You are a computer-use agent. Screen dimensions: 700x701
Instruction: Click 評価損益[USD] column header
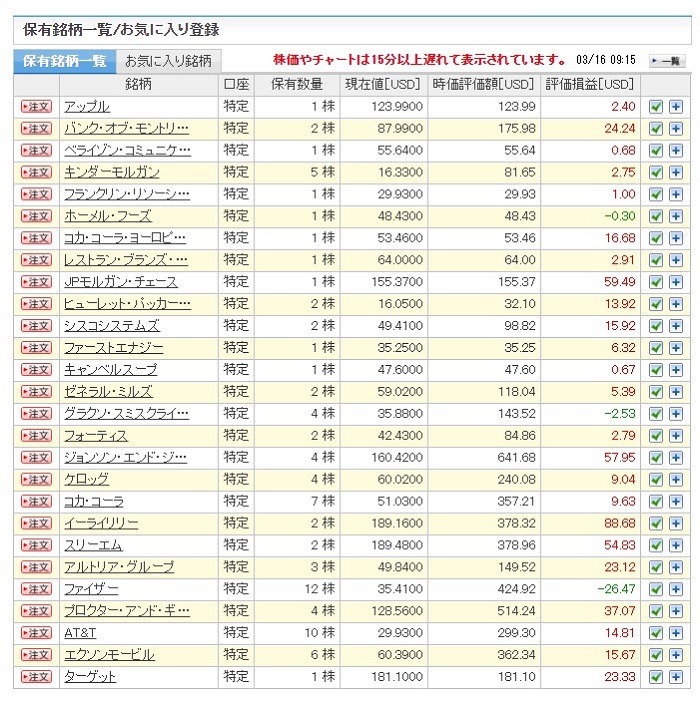(x=590, y=84)
